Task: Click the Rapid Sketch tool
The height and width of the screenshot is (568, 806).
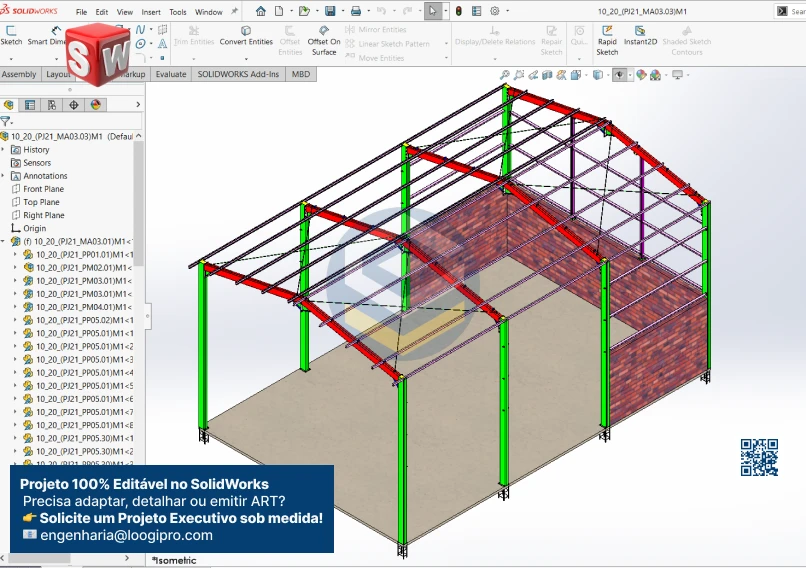Action: (x=607, y=40)
